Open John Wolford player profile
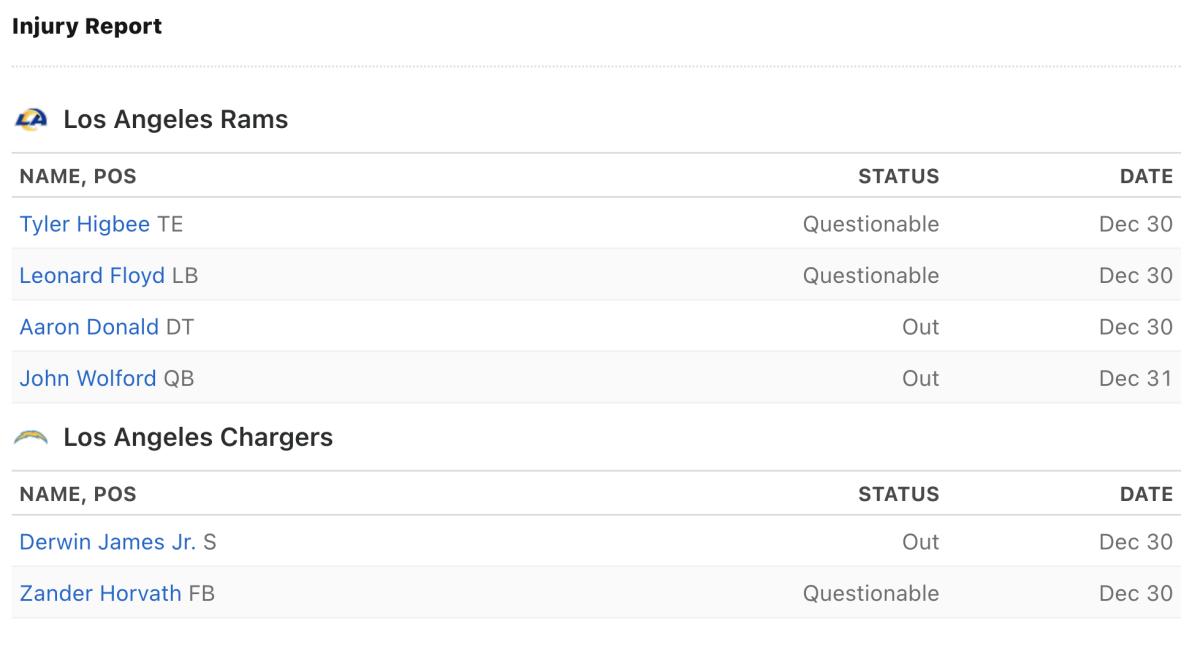 [88, 378]
